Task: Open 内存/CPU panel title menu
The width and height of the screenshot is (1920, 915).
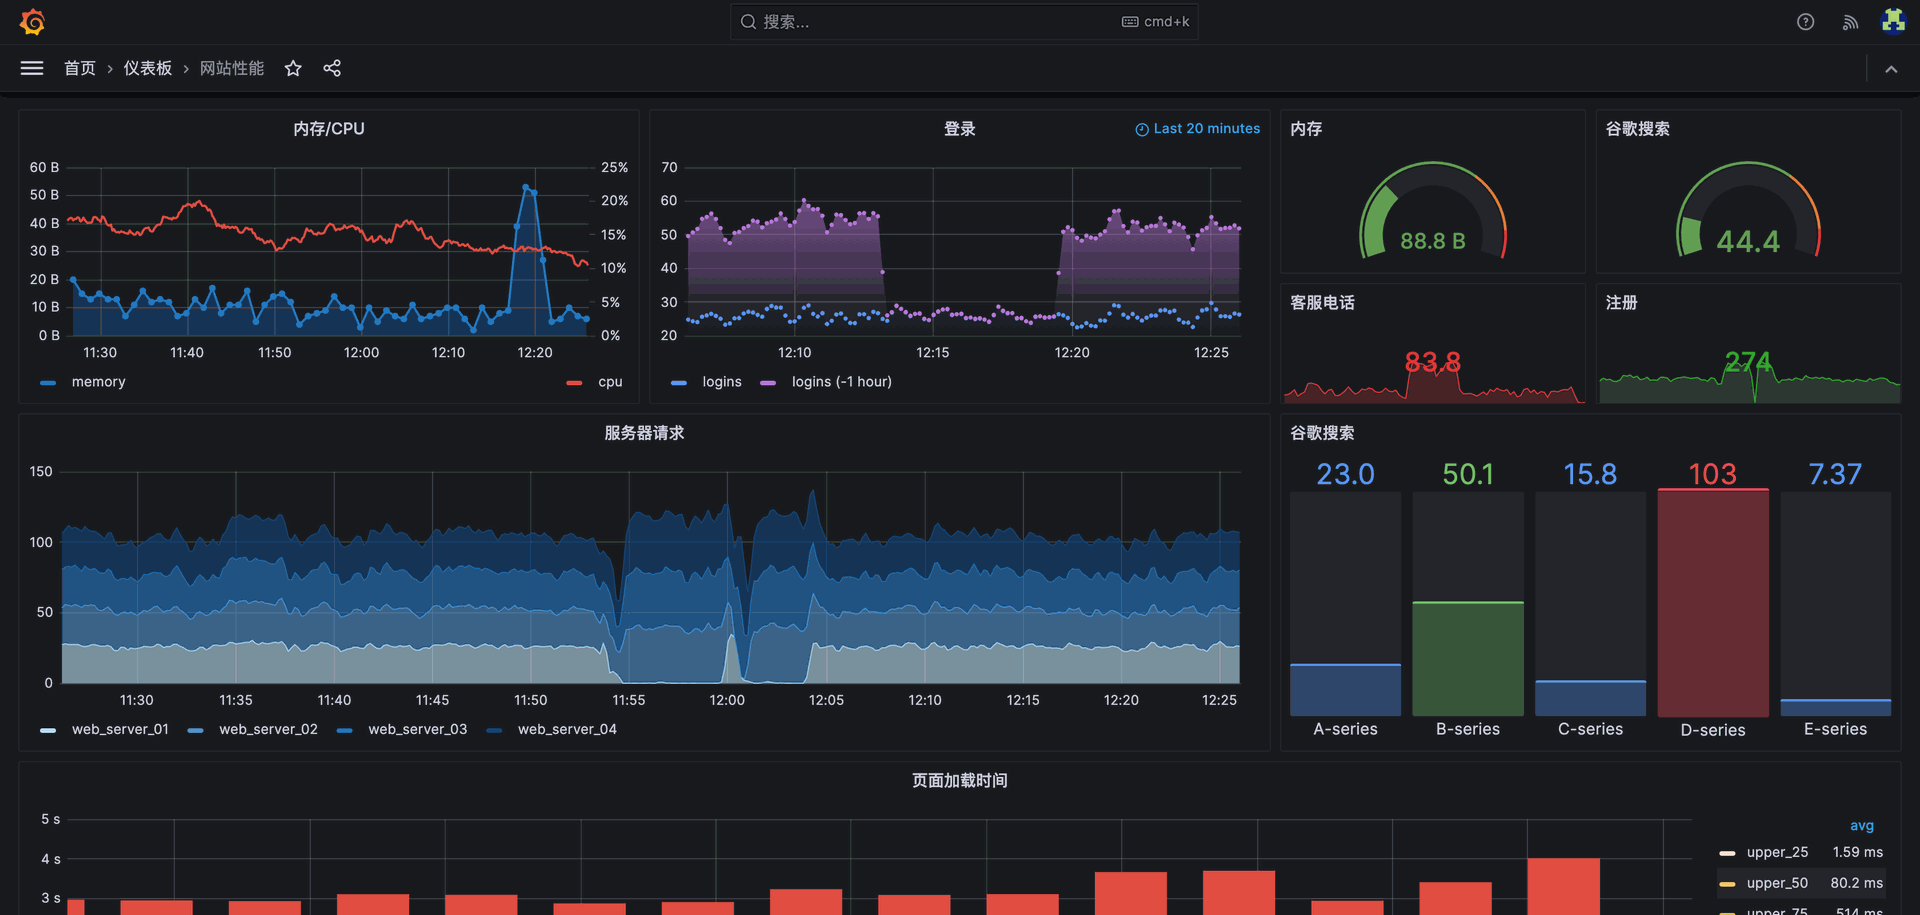Action: click(328, 129)
